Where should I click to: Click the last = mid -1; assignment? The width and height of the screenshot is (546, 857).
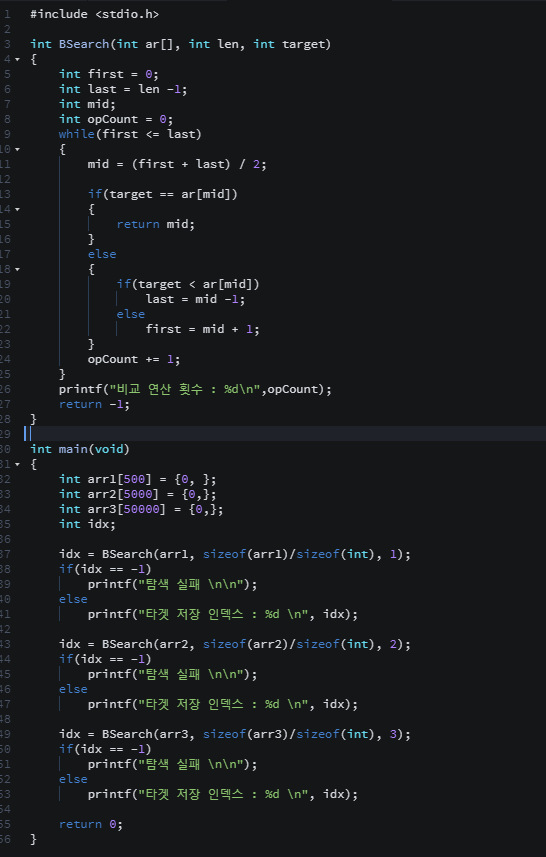[195, 300]
